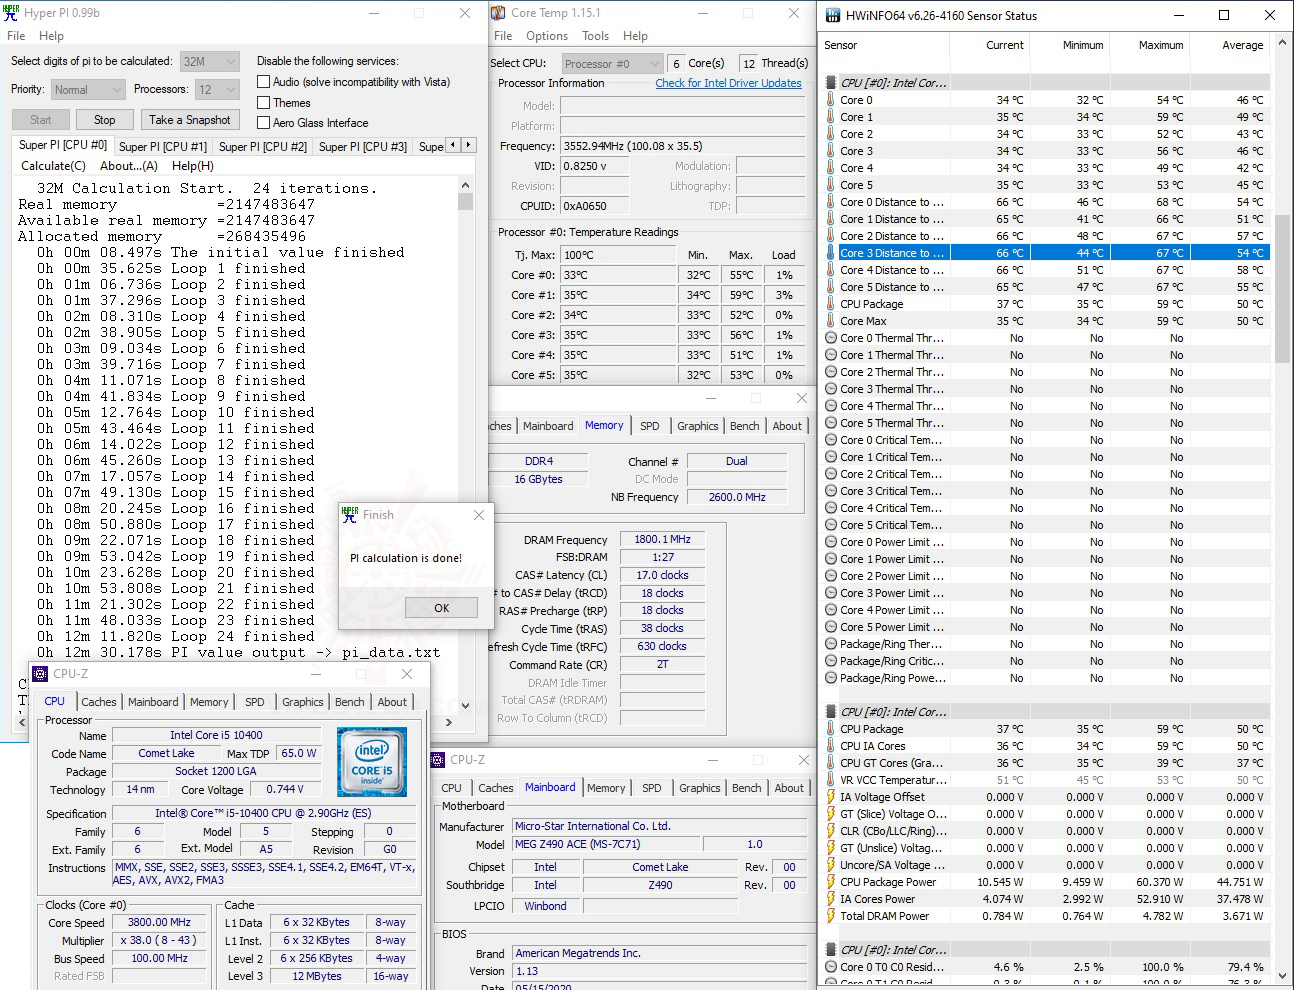Open the Priority dropdown set to Normal
The image size is (1294, 990).
[88, 90]
